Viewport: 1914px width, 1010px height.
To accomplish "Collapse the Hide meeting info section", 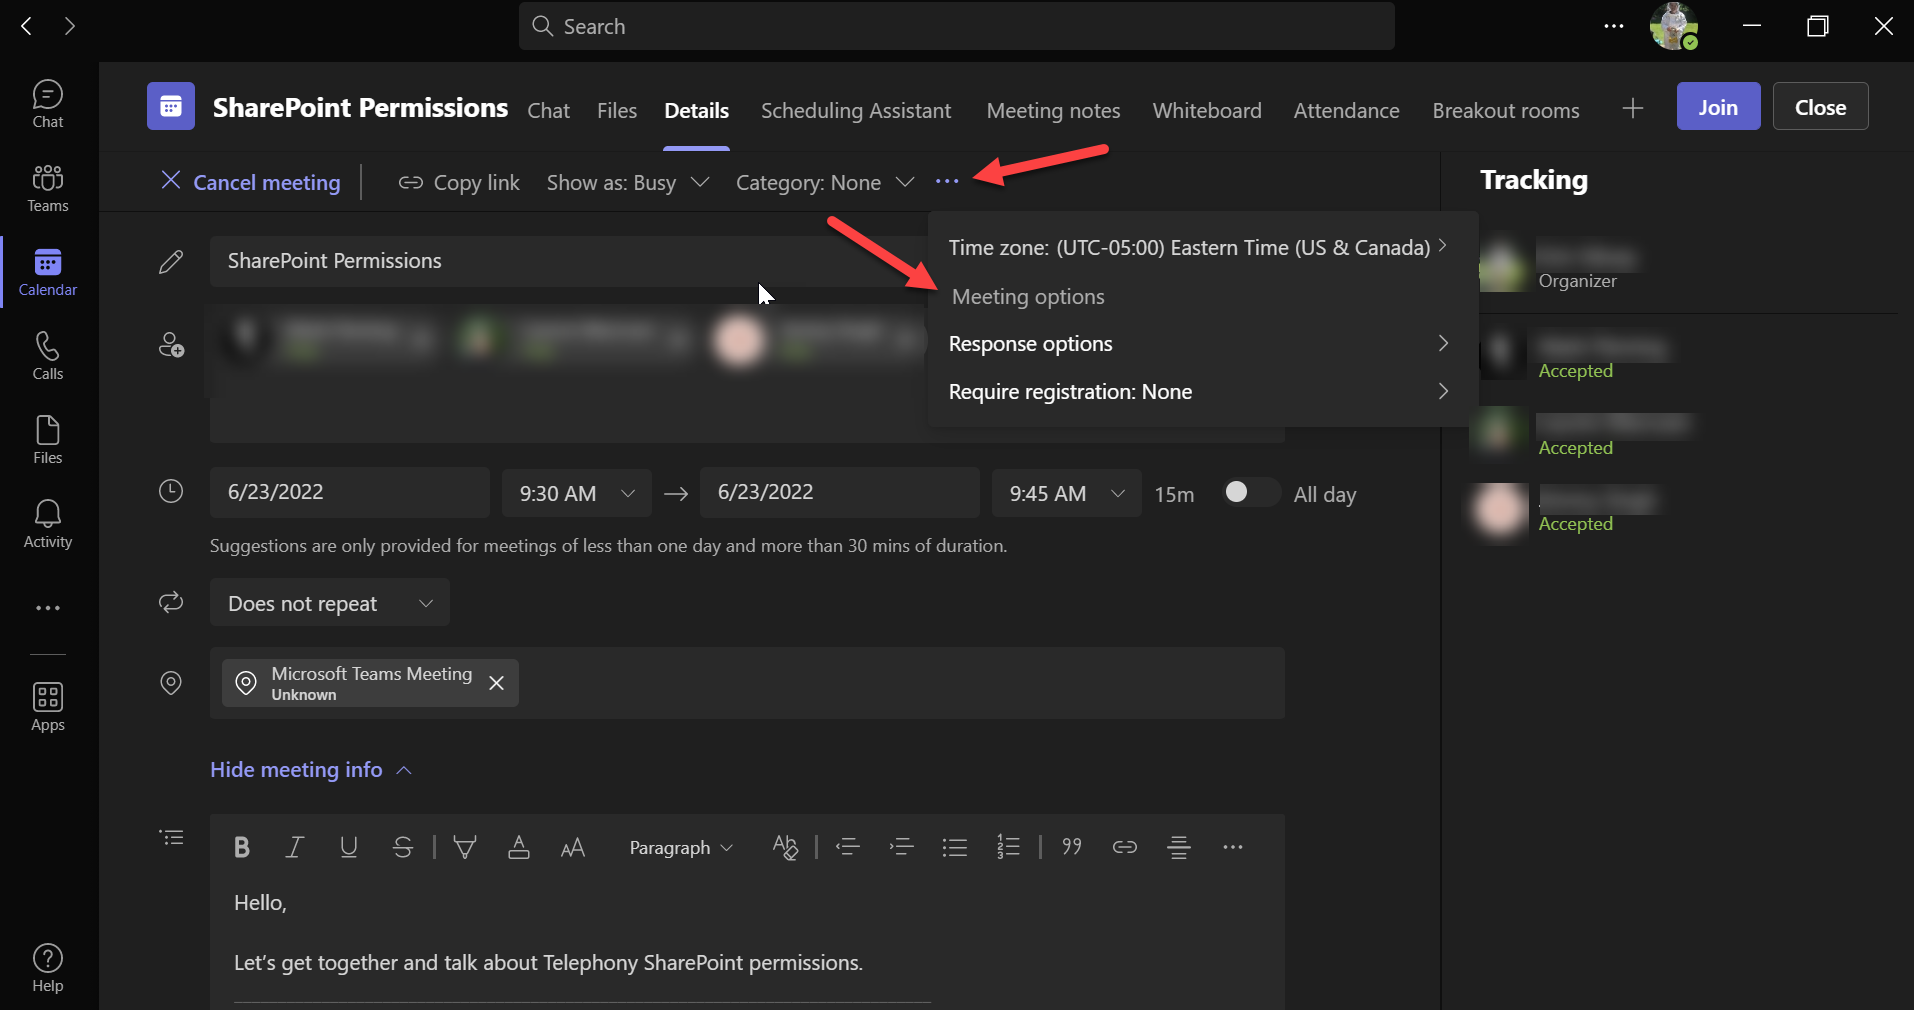I will pos(310,770).
